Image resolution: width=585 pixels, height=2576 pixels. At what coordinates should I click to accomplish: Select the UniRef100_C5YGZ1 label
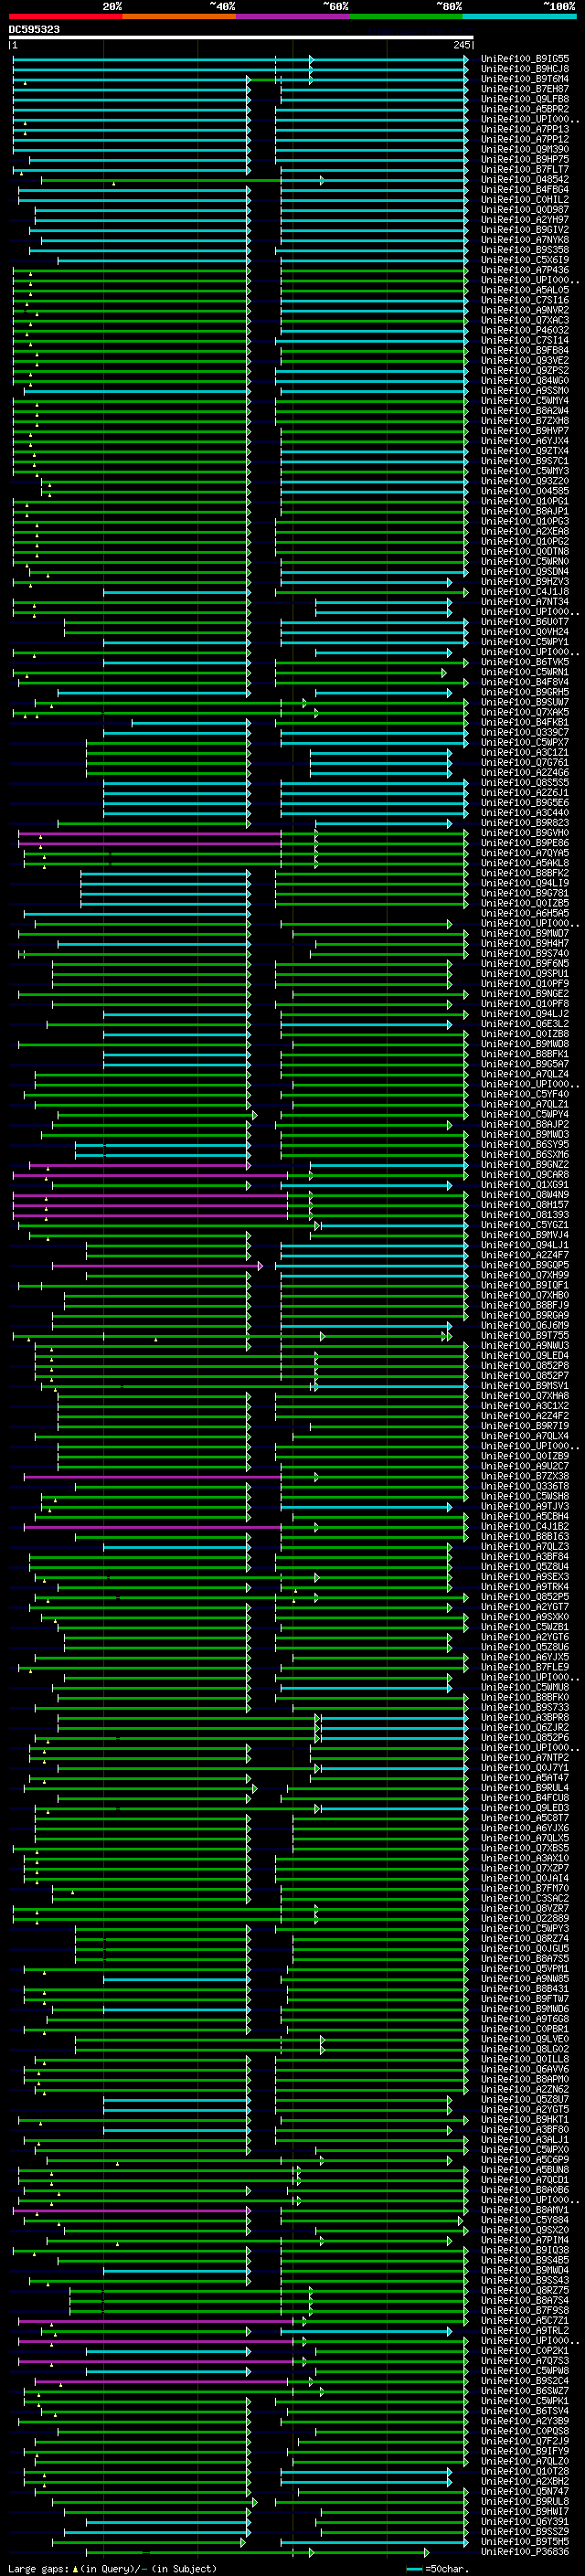[525, 1224]
